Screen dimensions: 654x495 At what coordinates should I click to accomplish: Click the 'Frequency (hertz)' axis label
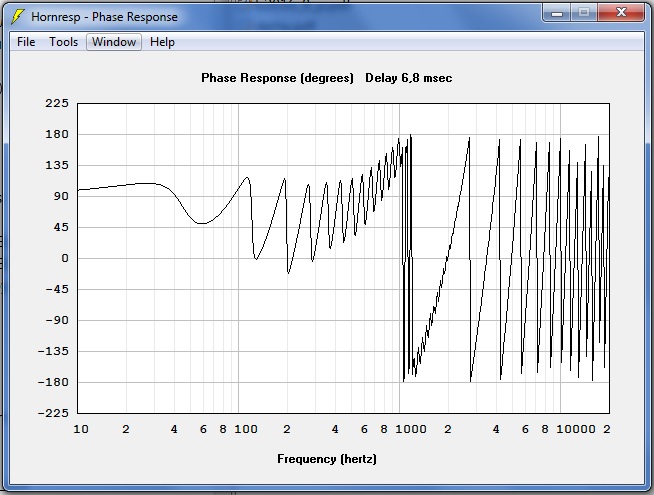[x=327, y=459]
